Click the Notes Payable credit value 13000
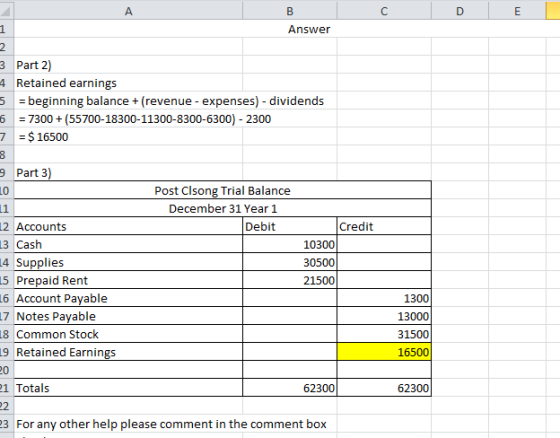 pos(384,316)
